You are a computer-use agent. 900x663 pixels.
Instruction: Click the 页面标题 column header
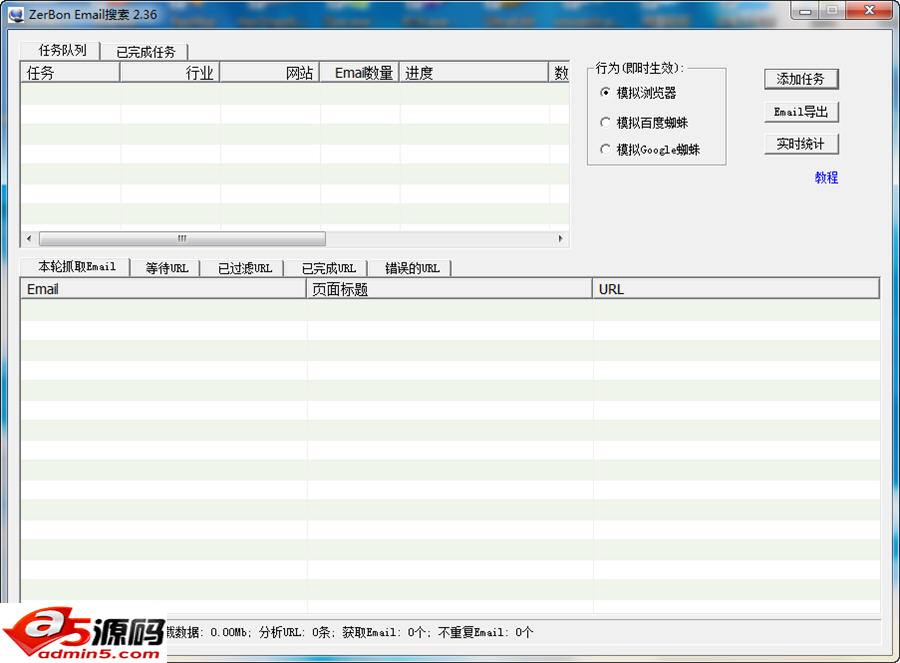(x=449, y=289)
